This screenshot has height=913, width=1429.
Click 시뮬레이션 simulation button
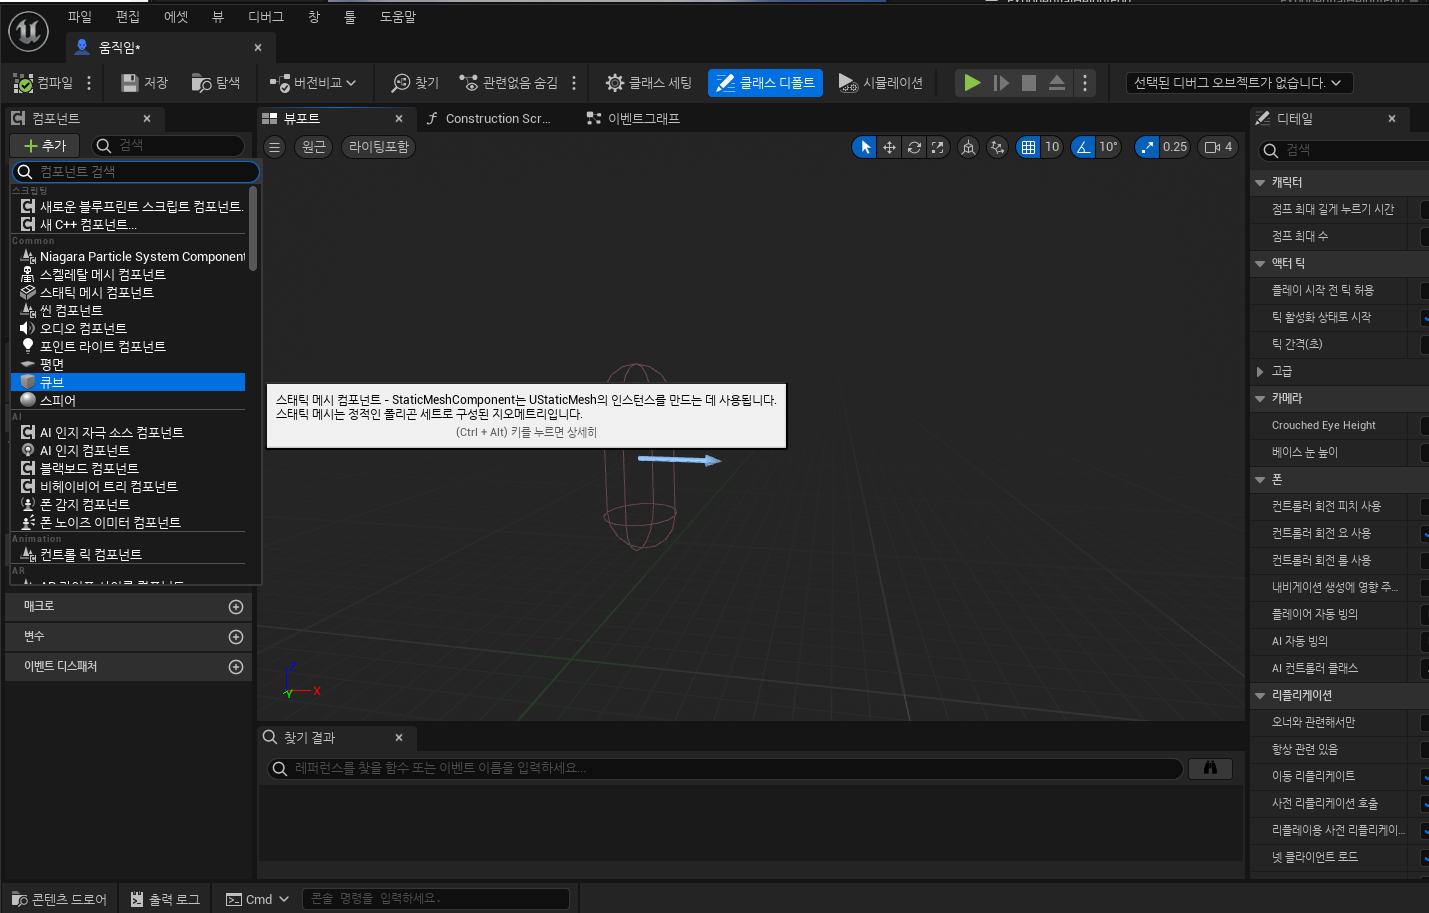[880, 83]
